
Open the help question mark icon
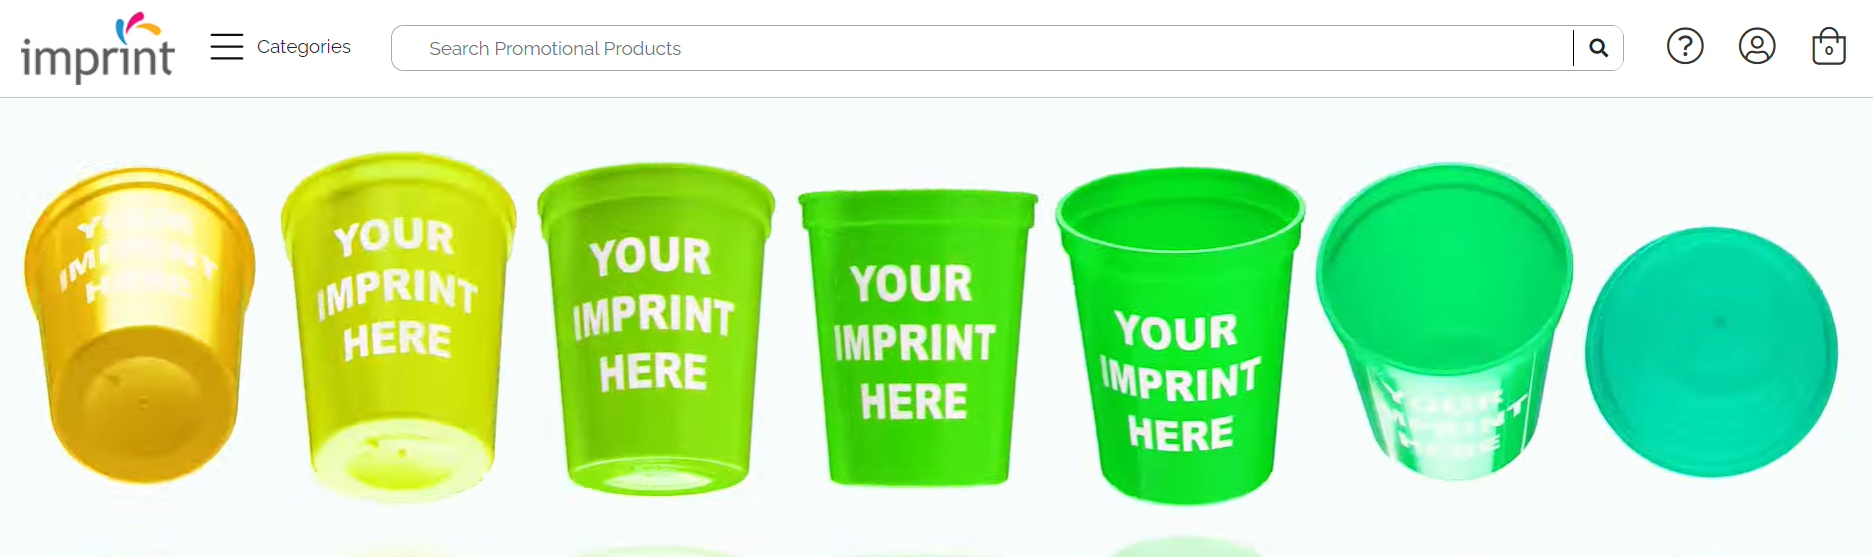pyautogui.click(x=1685, y=46)
